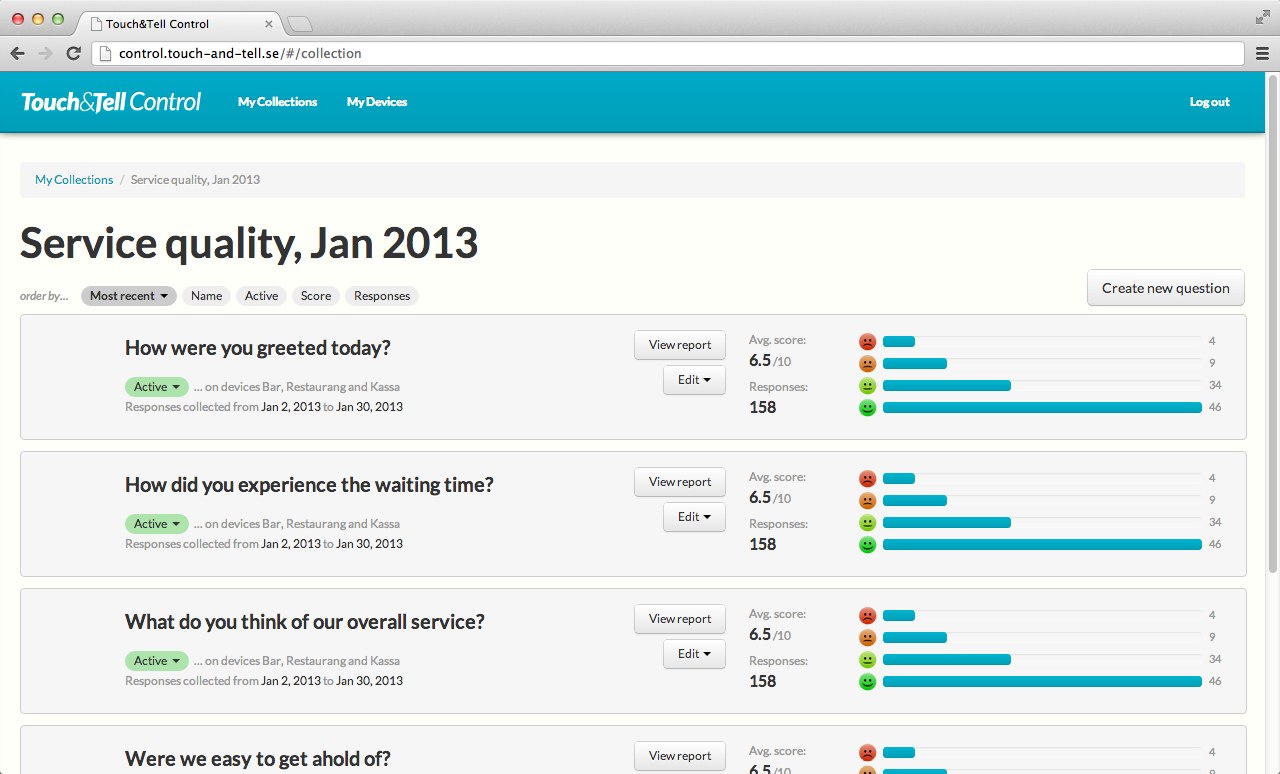Click light green smiley in overall service question

867,659
